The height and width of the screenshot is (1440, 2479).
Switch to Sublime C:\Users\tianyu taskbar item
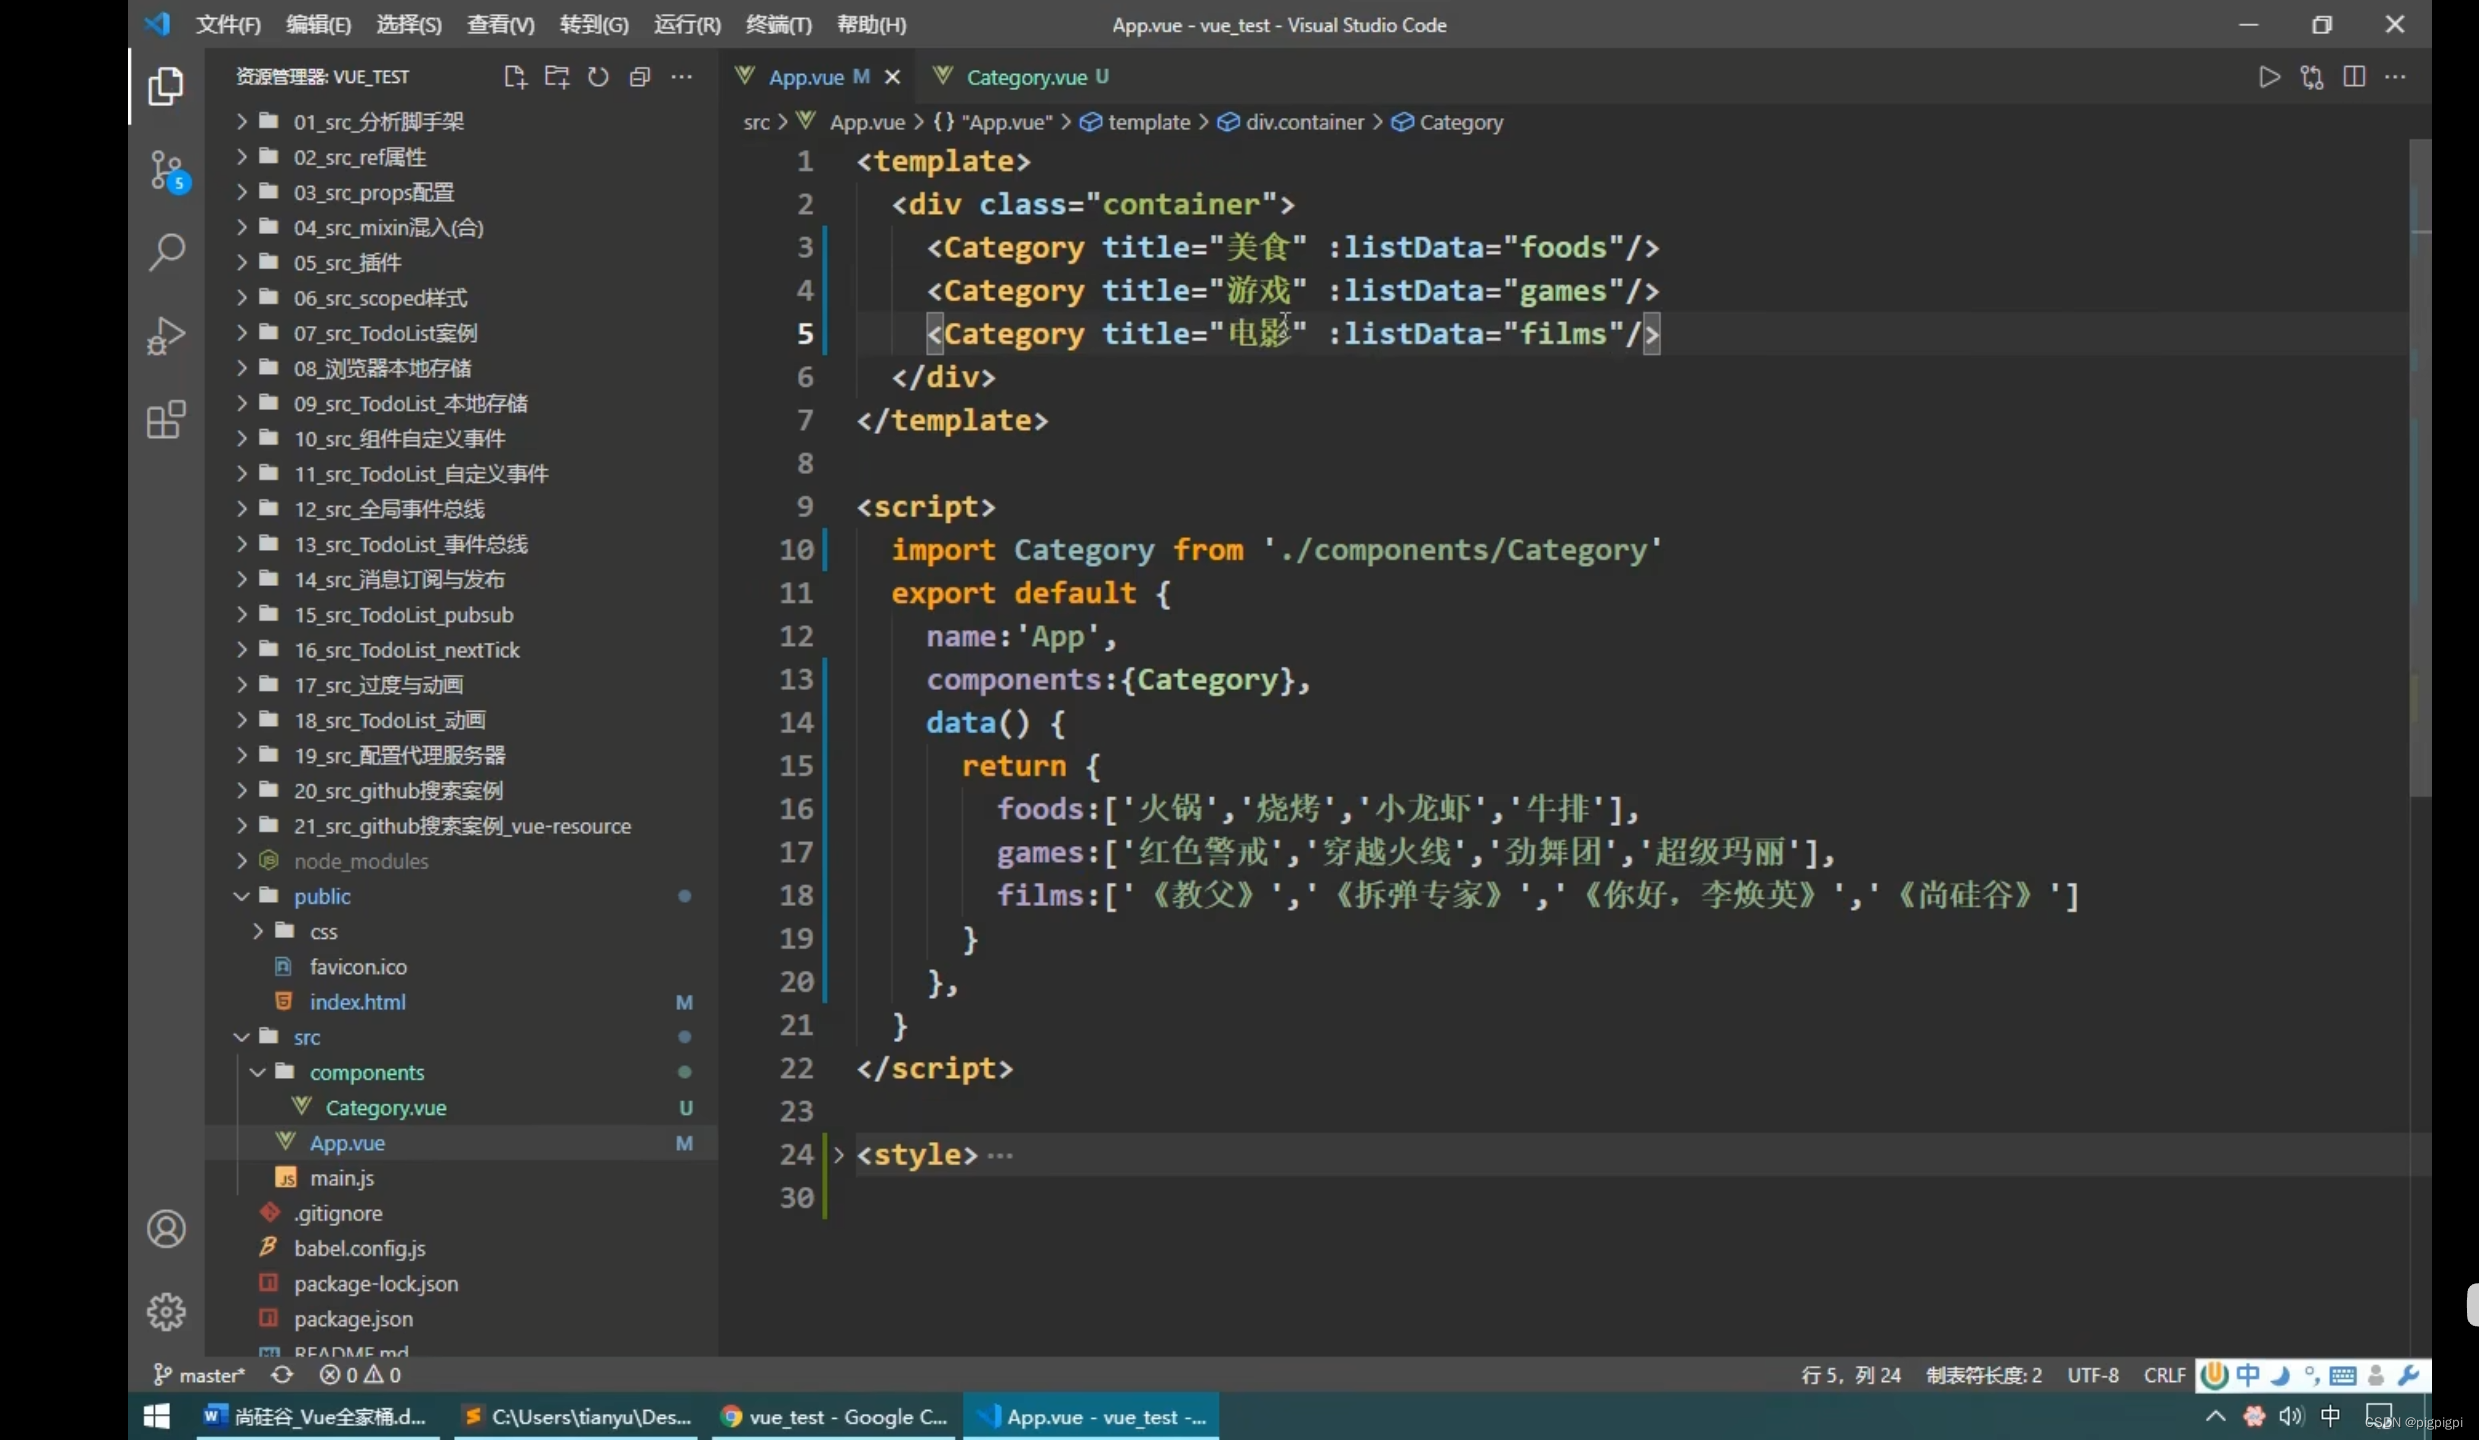(x=577, y=1417)
